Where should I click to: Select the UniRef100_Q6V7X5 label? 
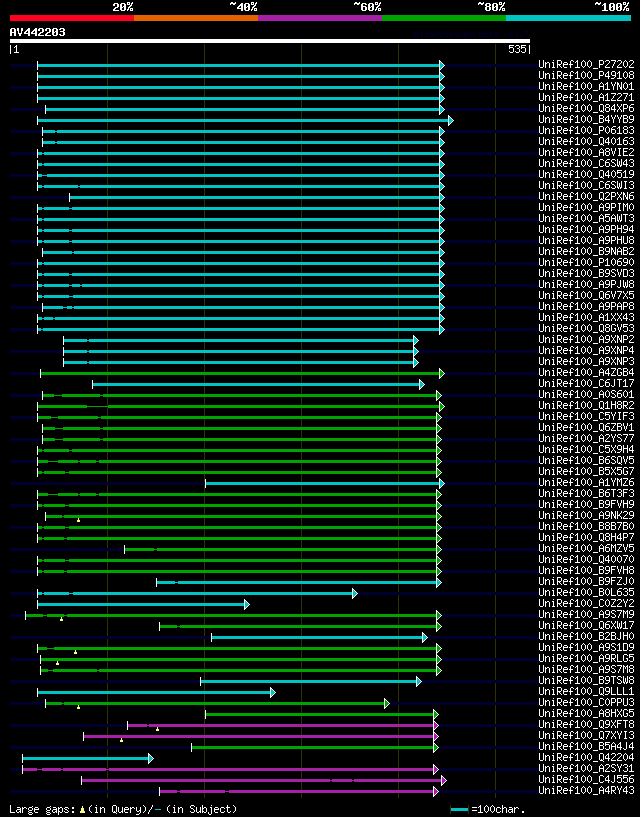point(586,295)
